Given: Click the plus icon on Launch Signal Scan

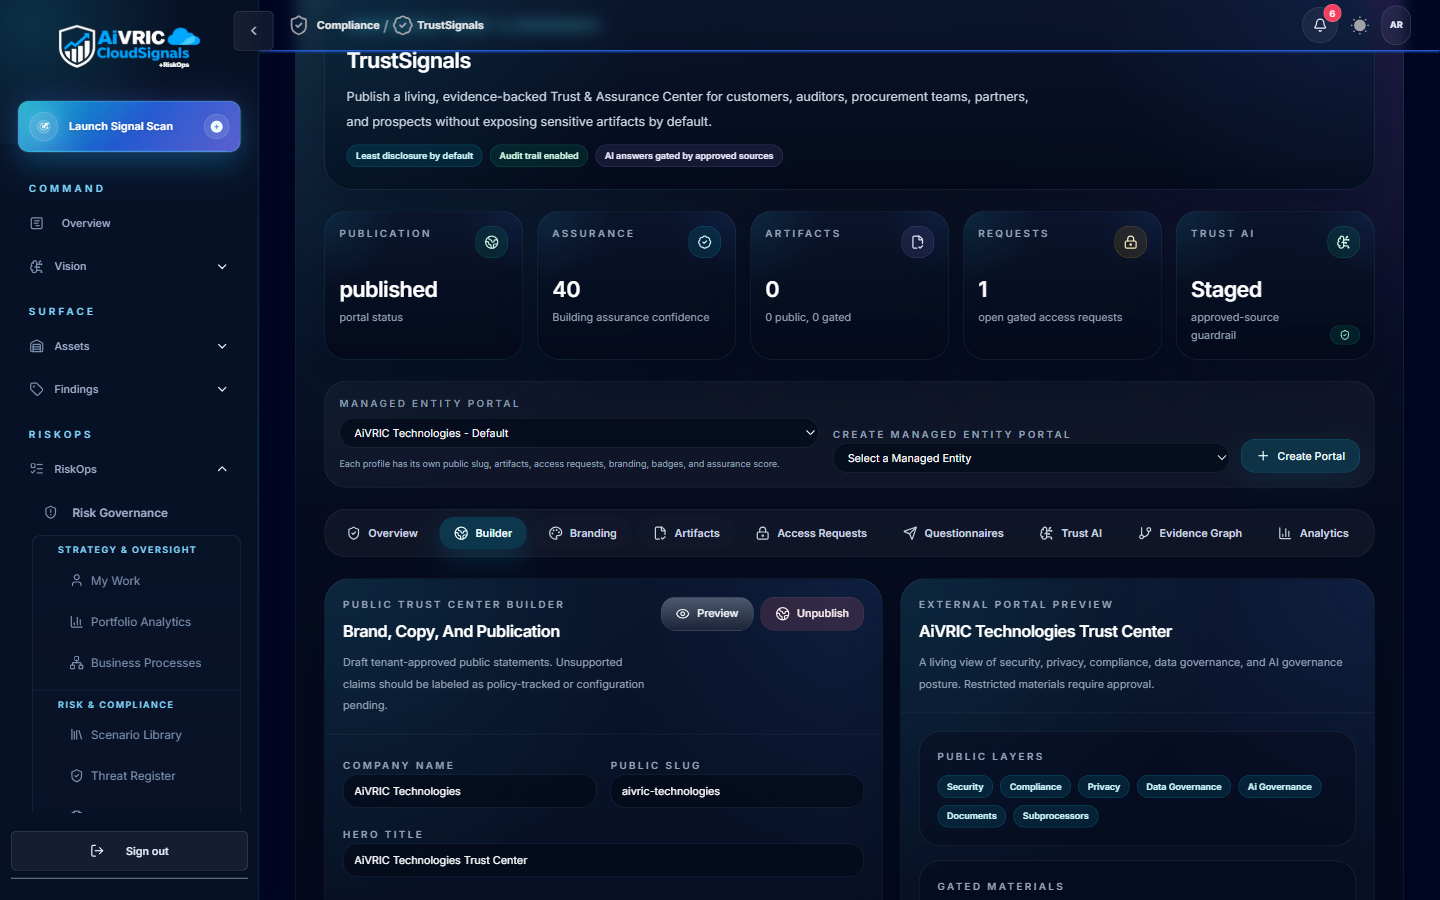Looking at the screenshot, I should [216, 126].
